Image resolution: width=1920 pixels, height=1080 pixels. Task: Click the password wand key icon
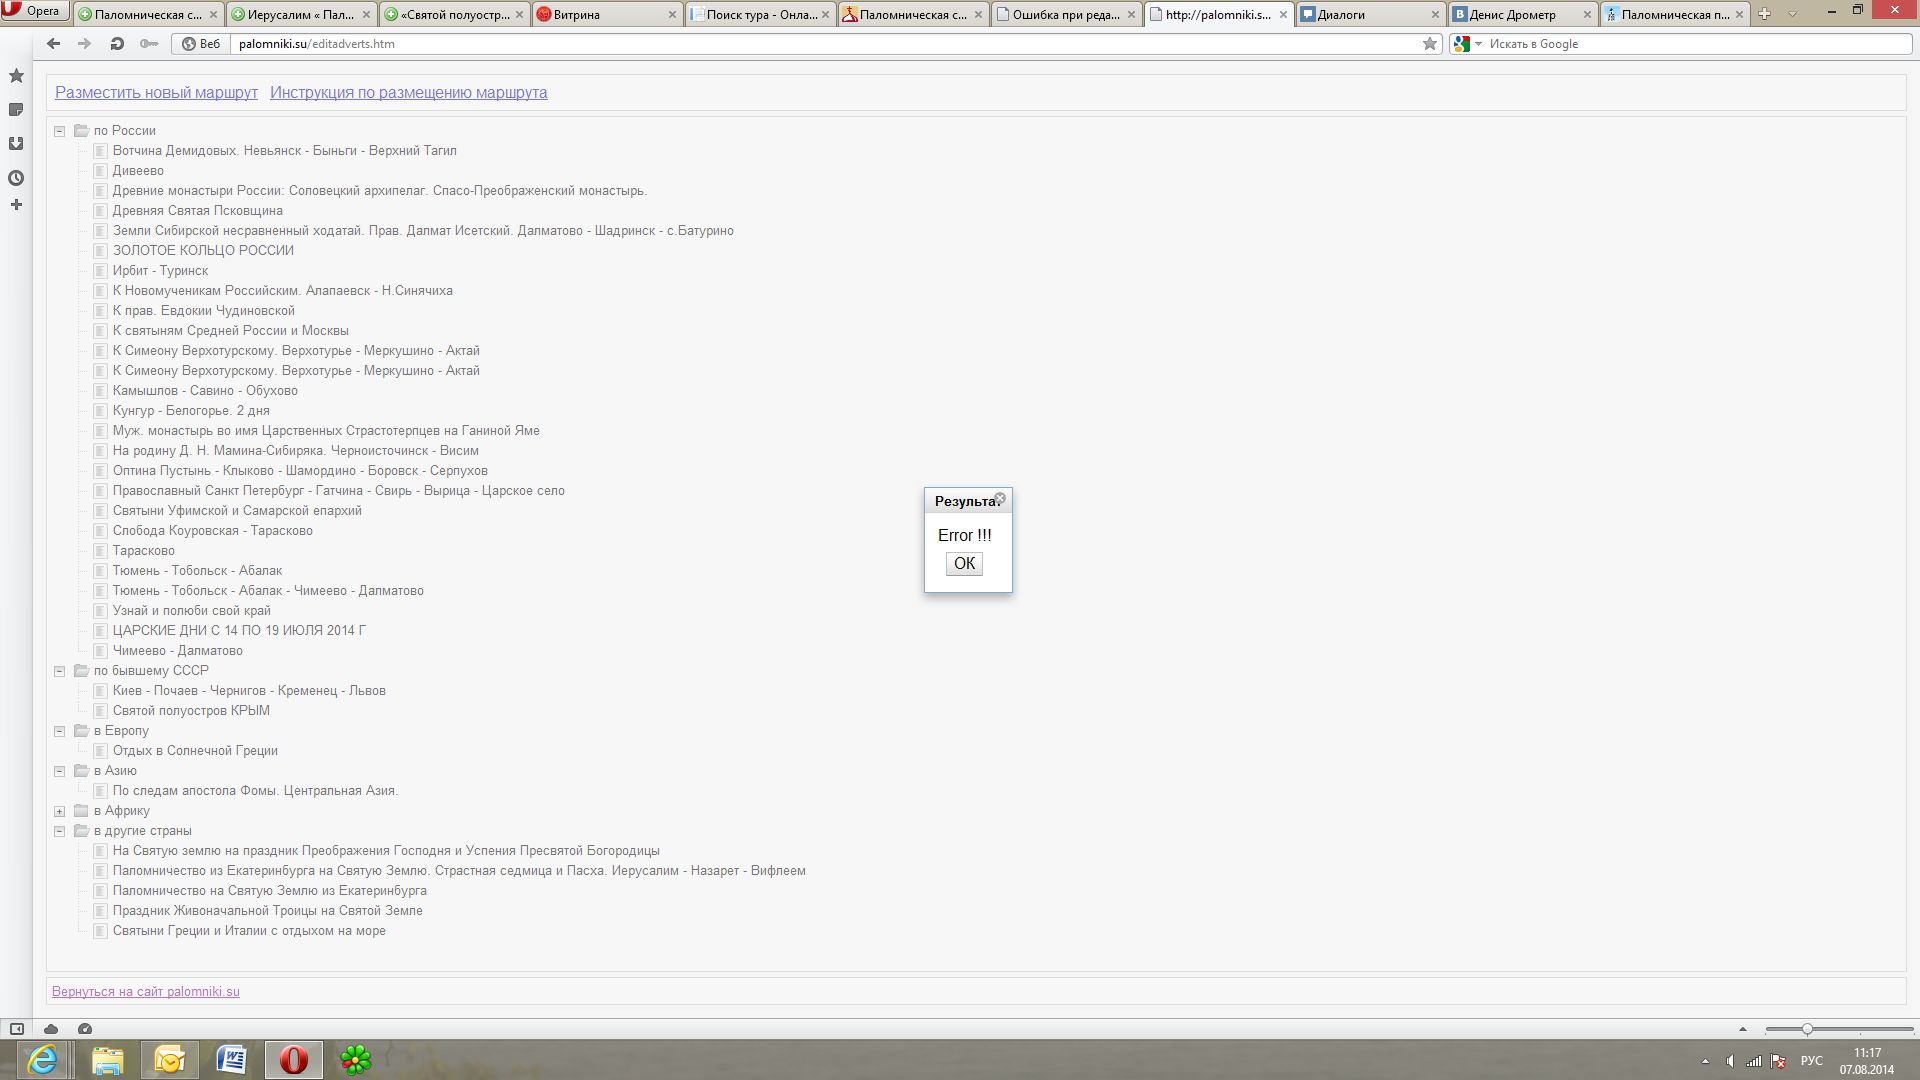click(149, 44)
